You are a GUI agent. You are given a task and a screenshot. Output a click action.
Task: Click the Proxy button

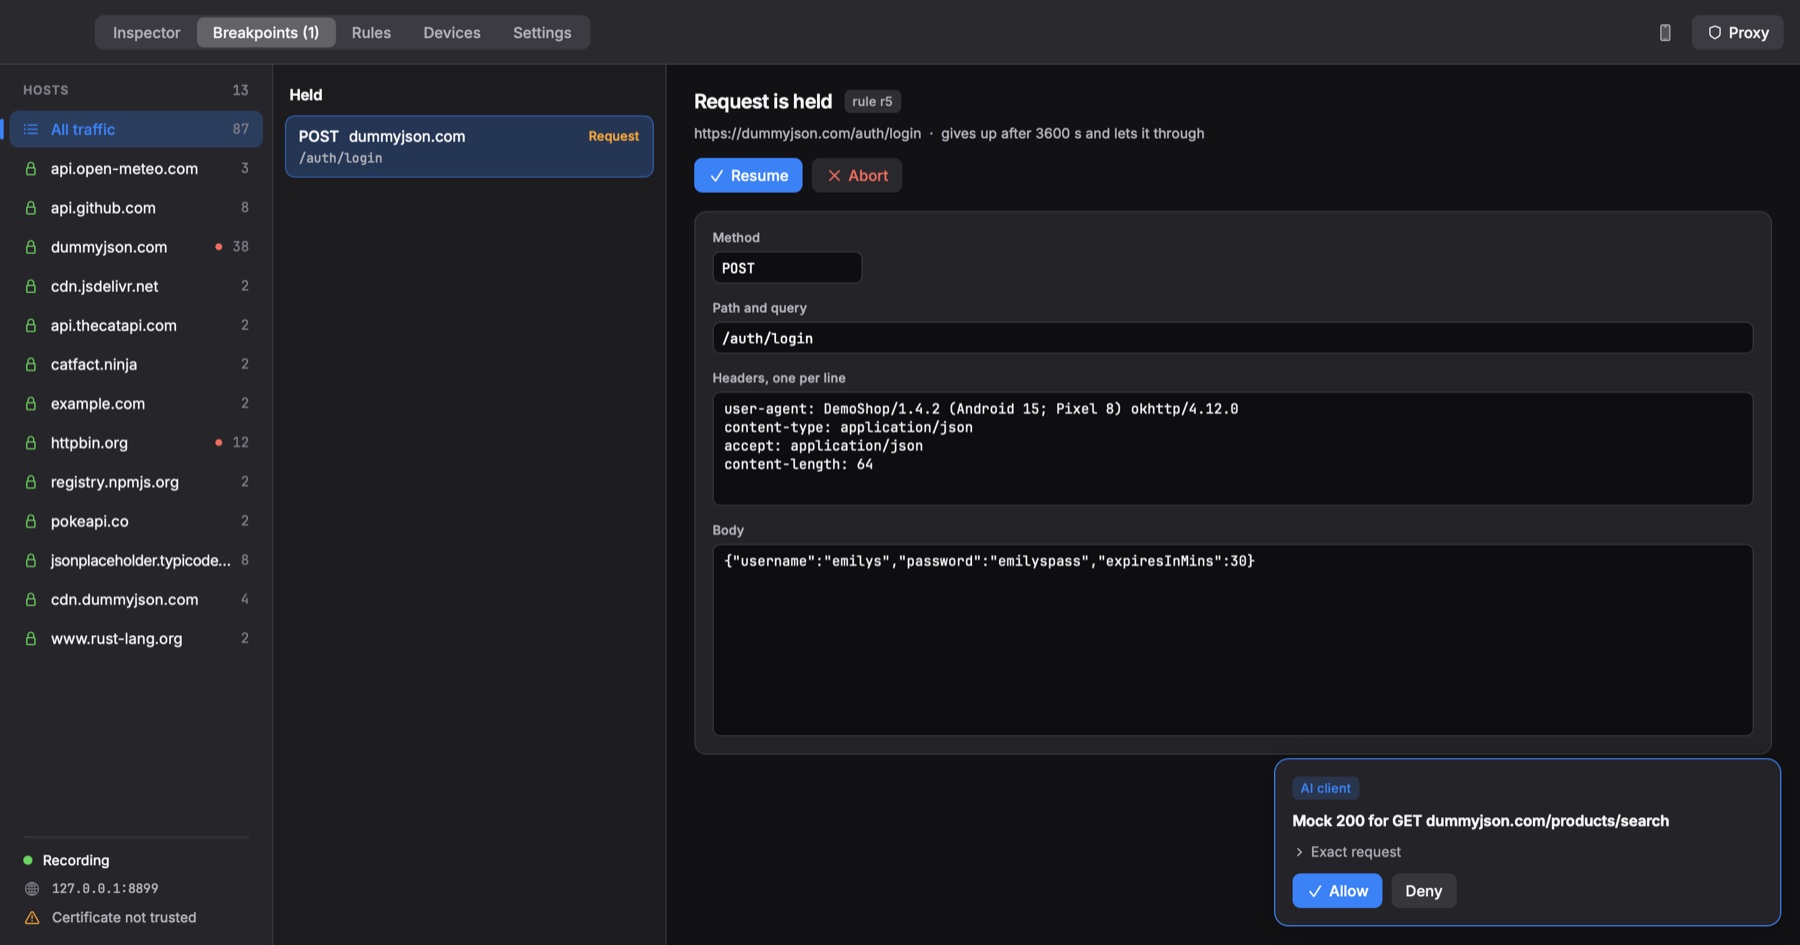pyautogui.click(x=1738, y=33)
